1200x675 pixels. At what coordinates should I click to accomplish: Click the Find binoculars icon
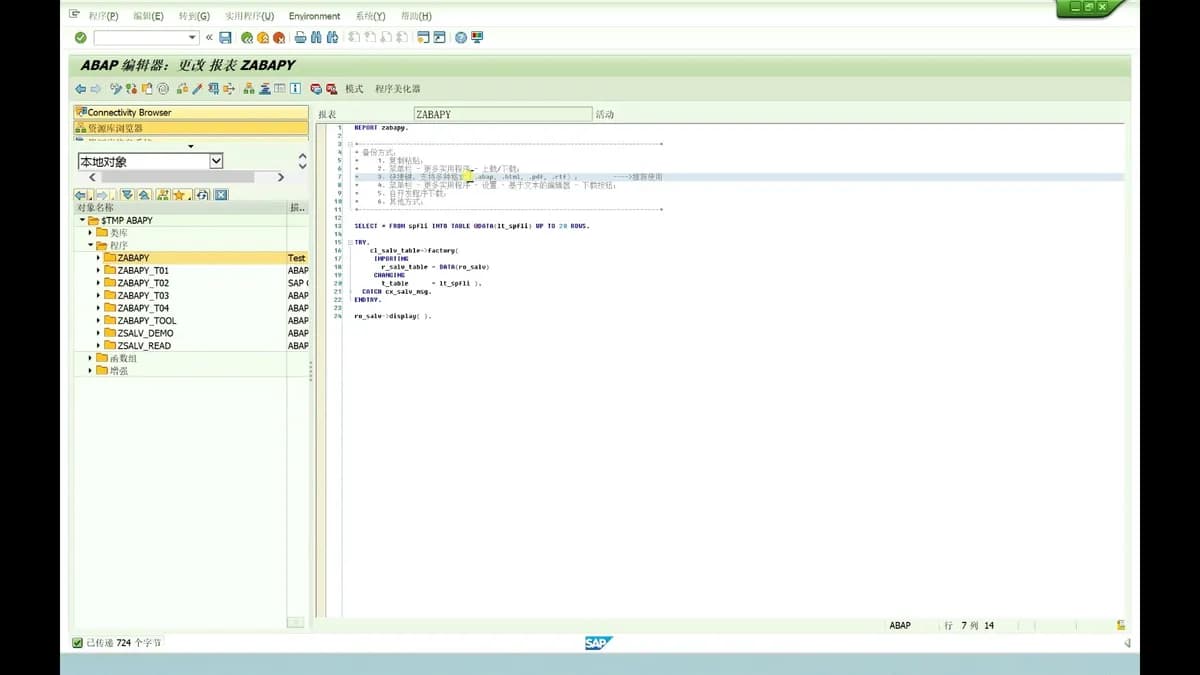pos(316,37)
